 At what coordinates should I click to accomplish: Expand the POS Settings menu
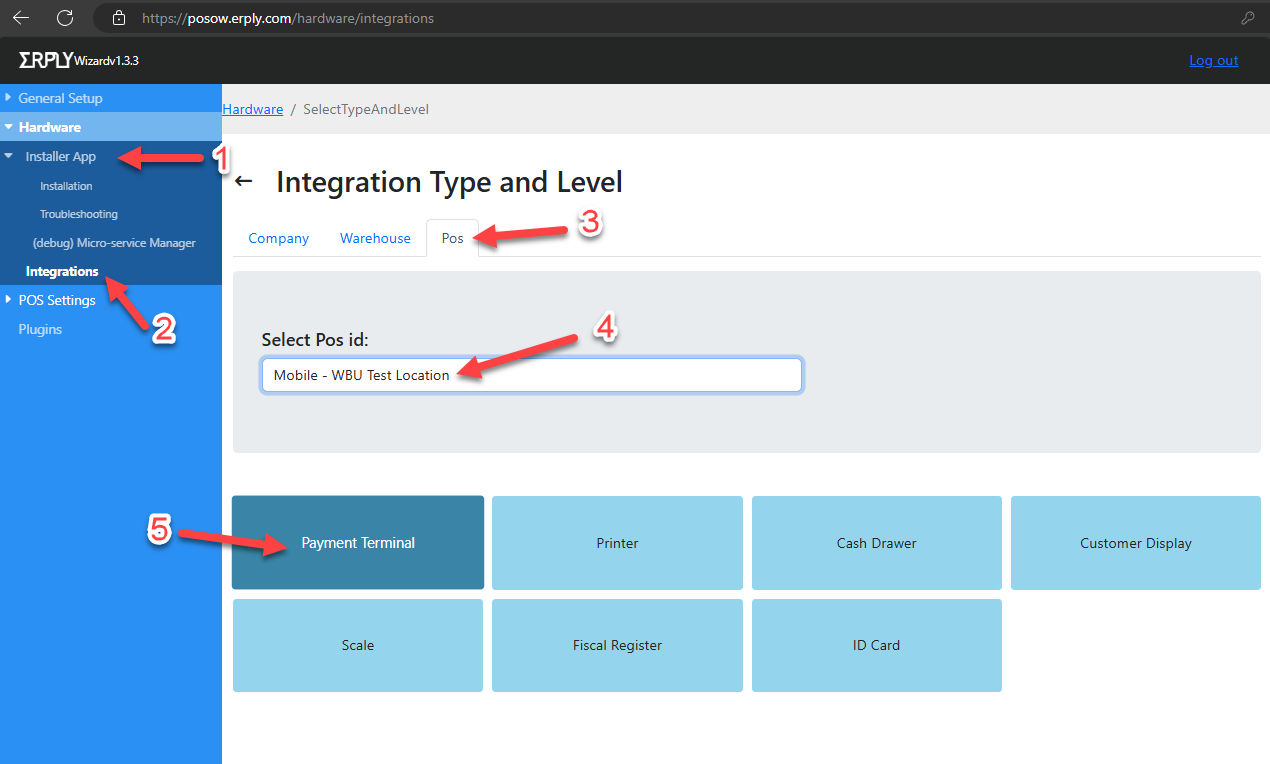tap(57, 300)
